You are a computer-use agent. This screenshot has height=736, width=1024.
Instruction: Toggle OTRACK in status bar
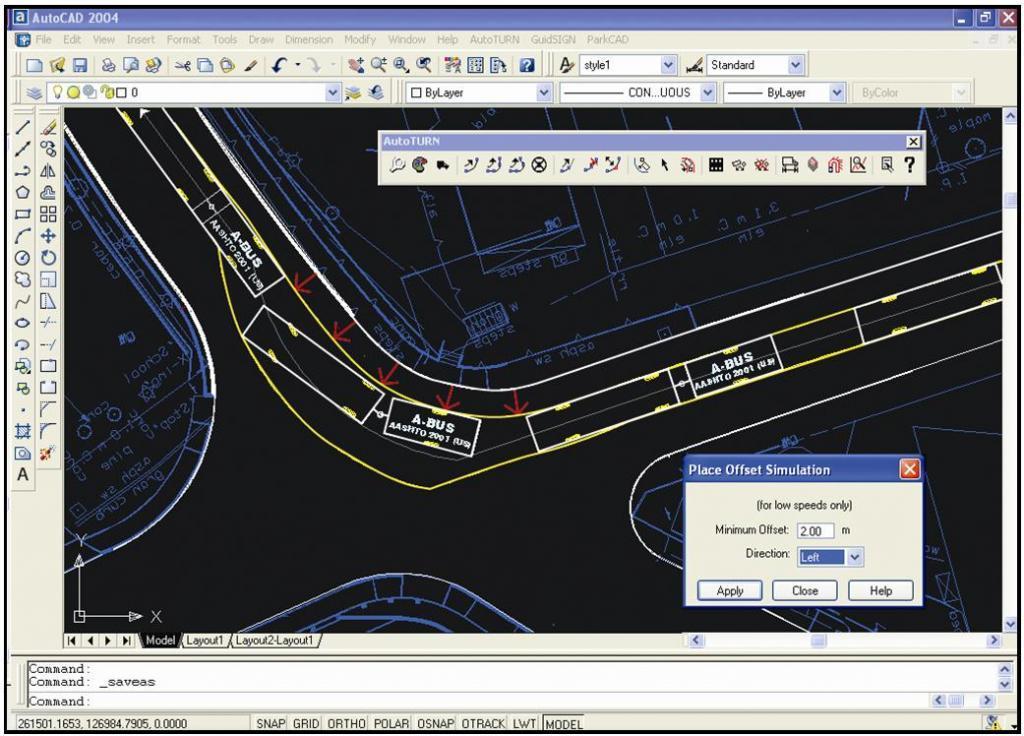[x=483, y=723]
